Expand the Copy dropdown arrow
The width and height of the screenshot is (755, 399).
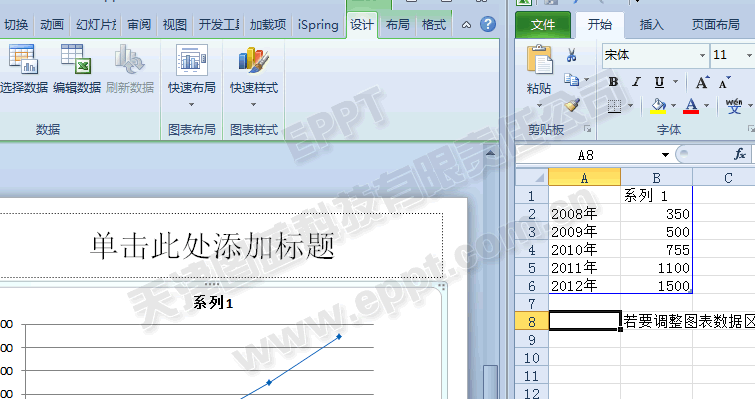pyautogui.click(x=586, y=80)
